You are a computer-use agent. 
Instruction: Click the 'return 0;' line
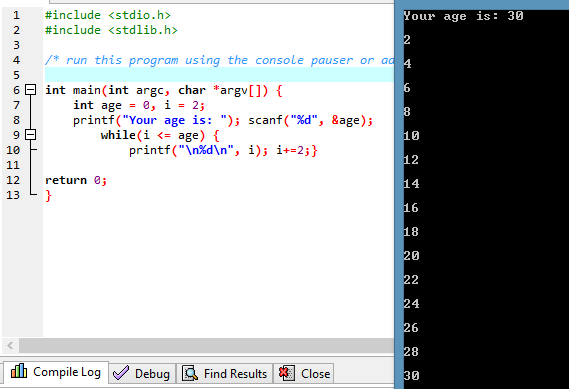(x=76, y=180)
